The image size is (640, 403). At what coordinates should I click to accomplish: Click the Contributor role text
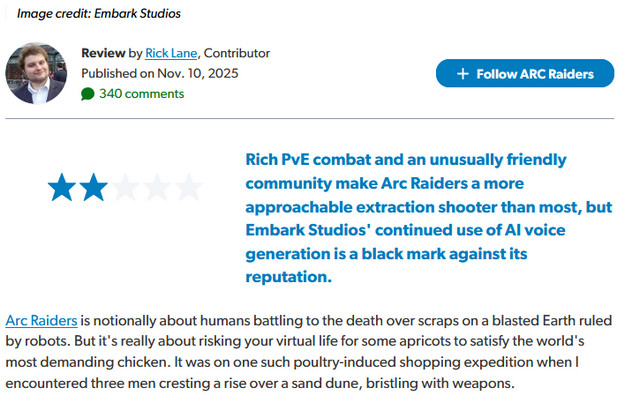pyautogui.click(x=237, y=53)
